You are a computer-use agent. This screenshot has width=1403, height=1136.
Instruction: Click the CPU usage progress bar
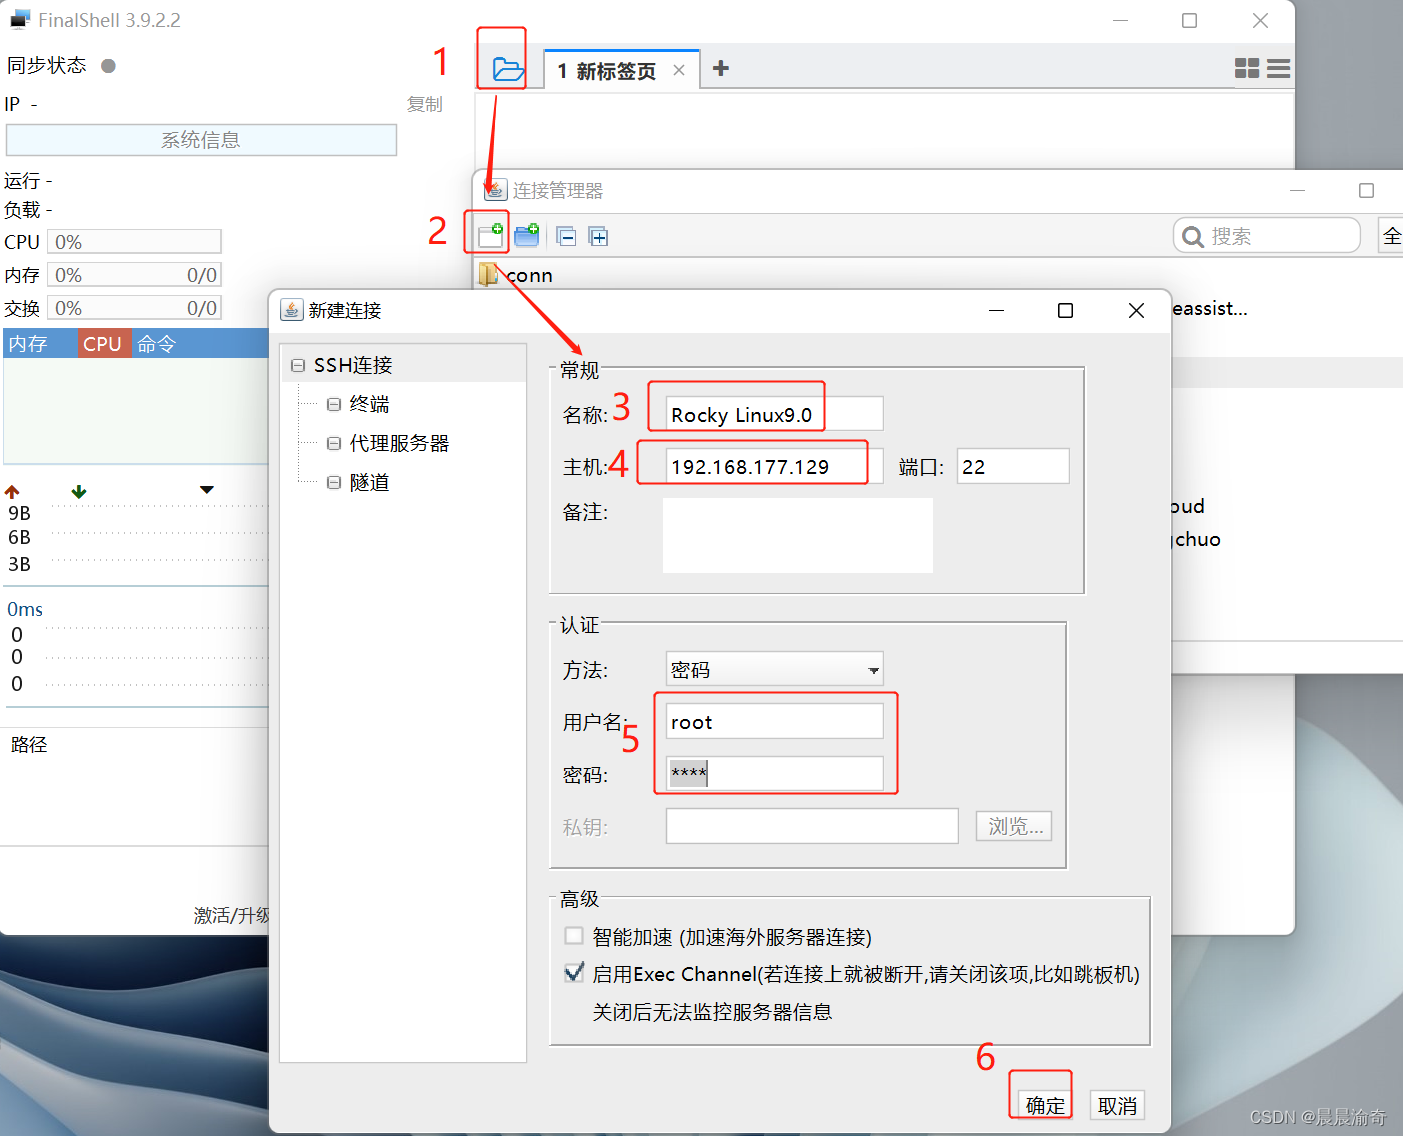(135, 242)
